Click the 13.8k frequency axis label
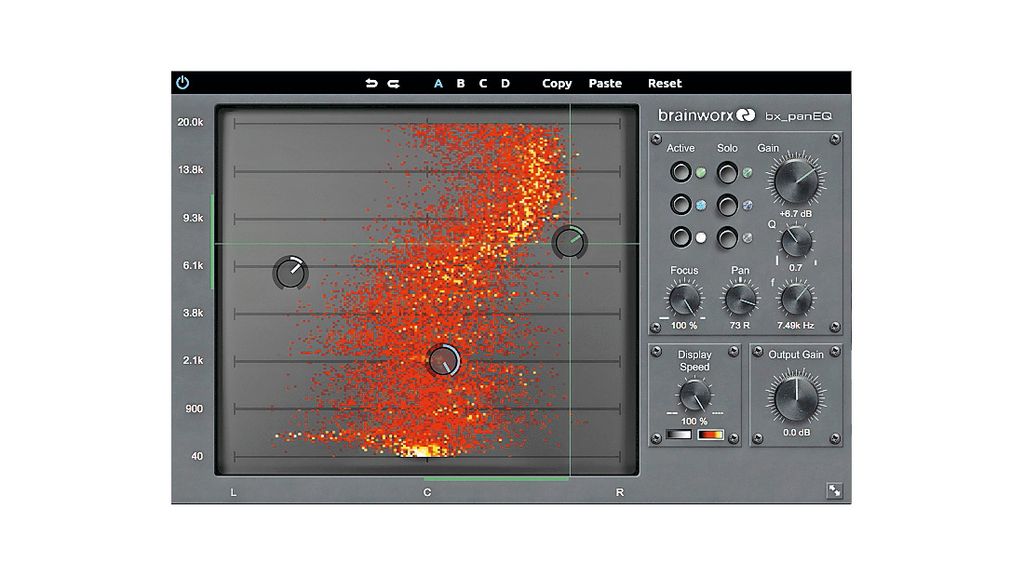Viewport: 1024px width, 576px height. click(x=190, y=170)
